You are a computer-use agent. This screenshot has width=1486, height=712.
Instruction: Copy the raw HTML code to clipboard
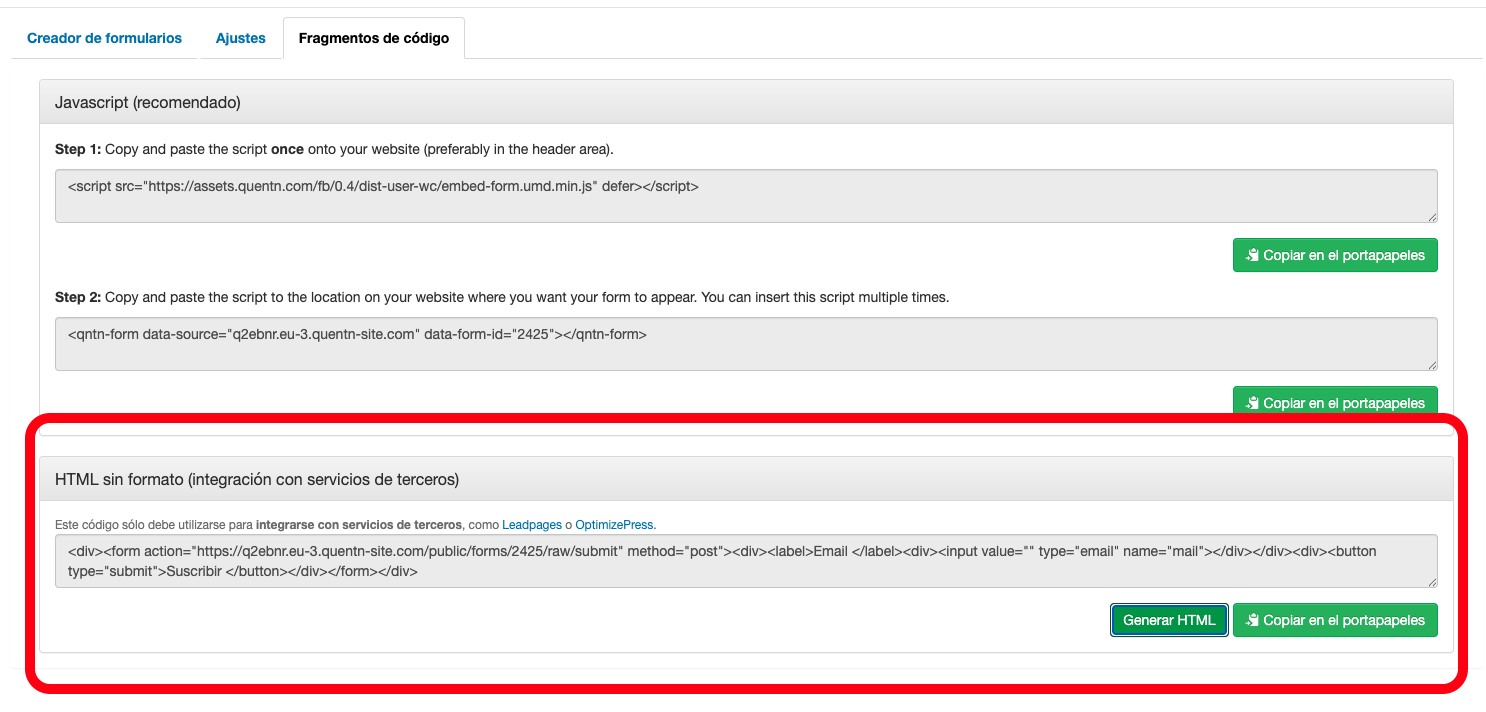[x=1335, y=620]
